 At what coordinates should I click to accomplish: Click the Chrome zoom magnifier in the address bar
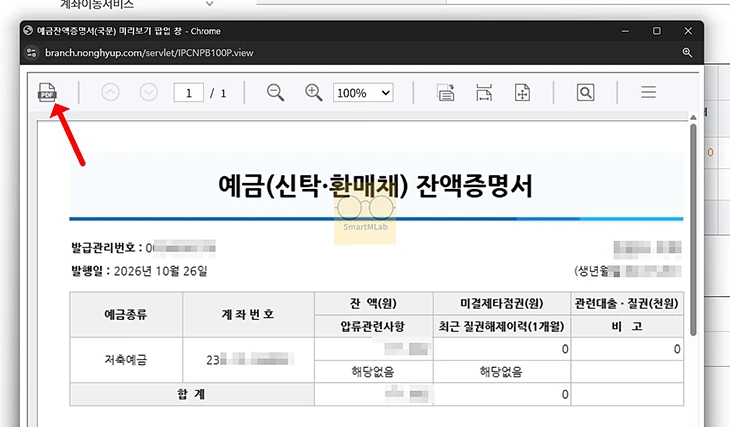pos(687,53)
